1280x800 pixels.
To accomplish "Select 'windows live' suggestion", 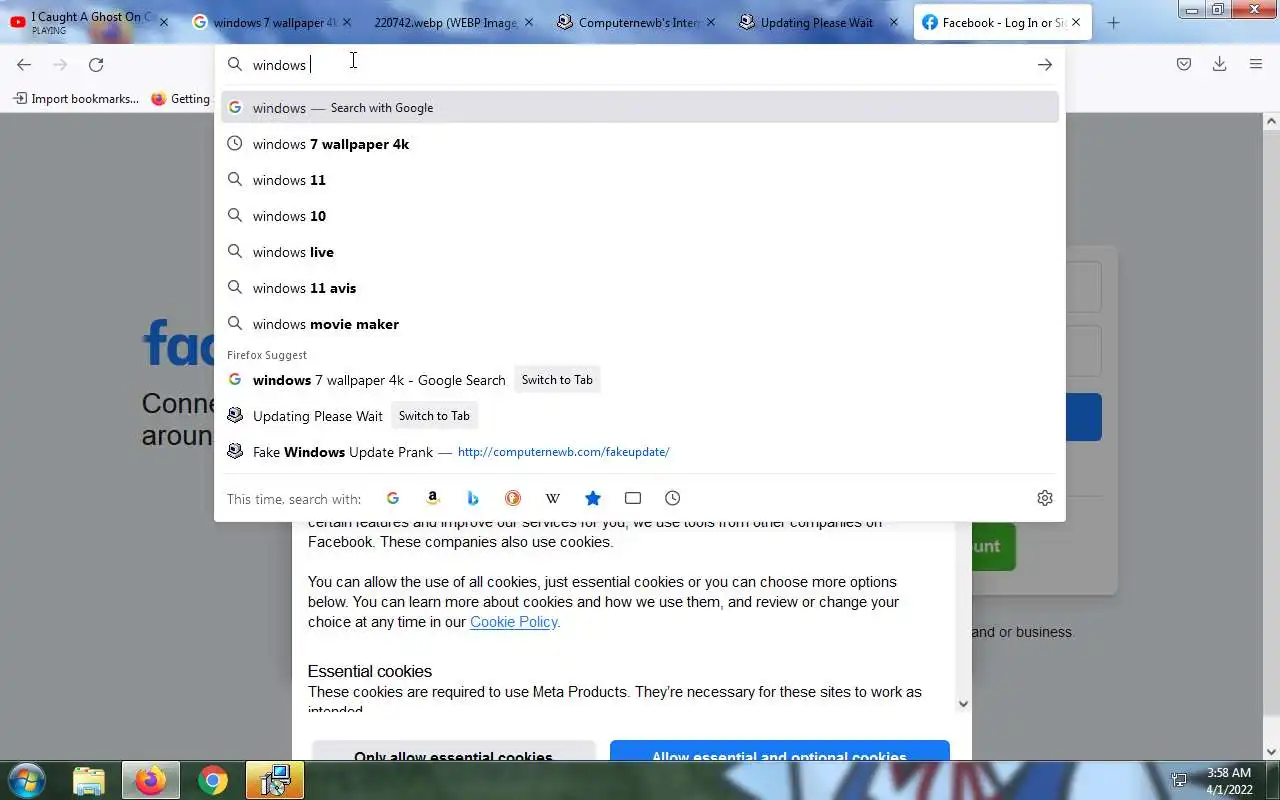I will coord(640,252).
